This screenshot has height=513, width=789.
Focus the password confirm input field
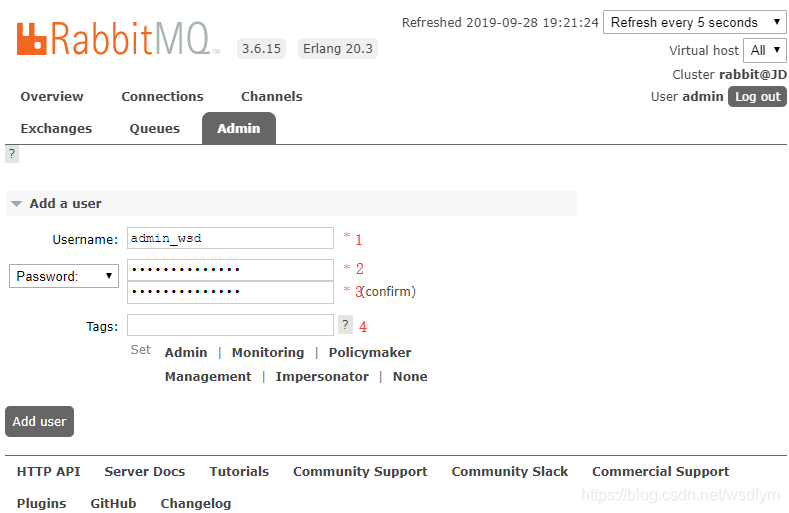click(230, 292)
